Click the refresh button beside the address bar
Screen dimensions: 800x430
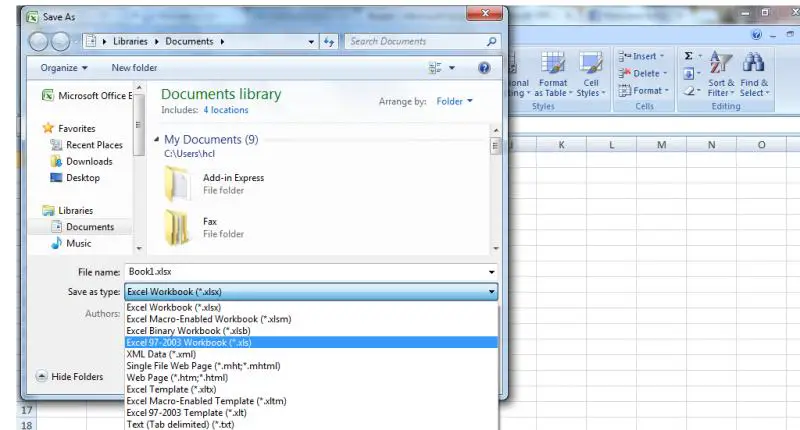coord(329,42)
